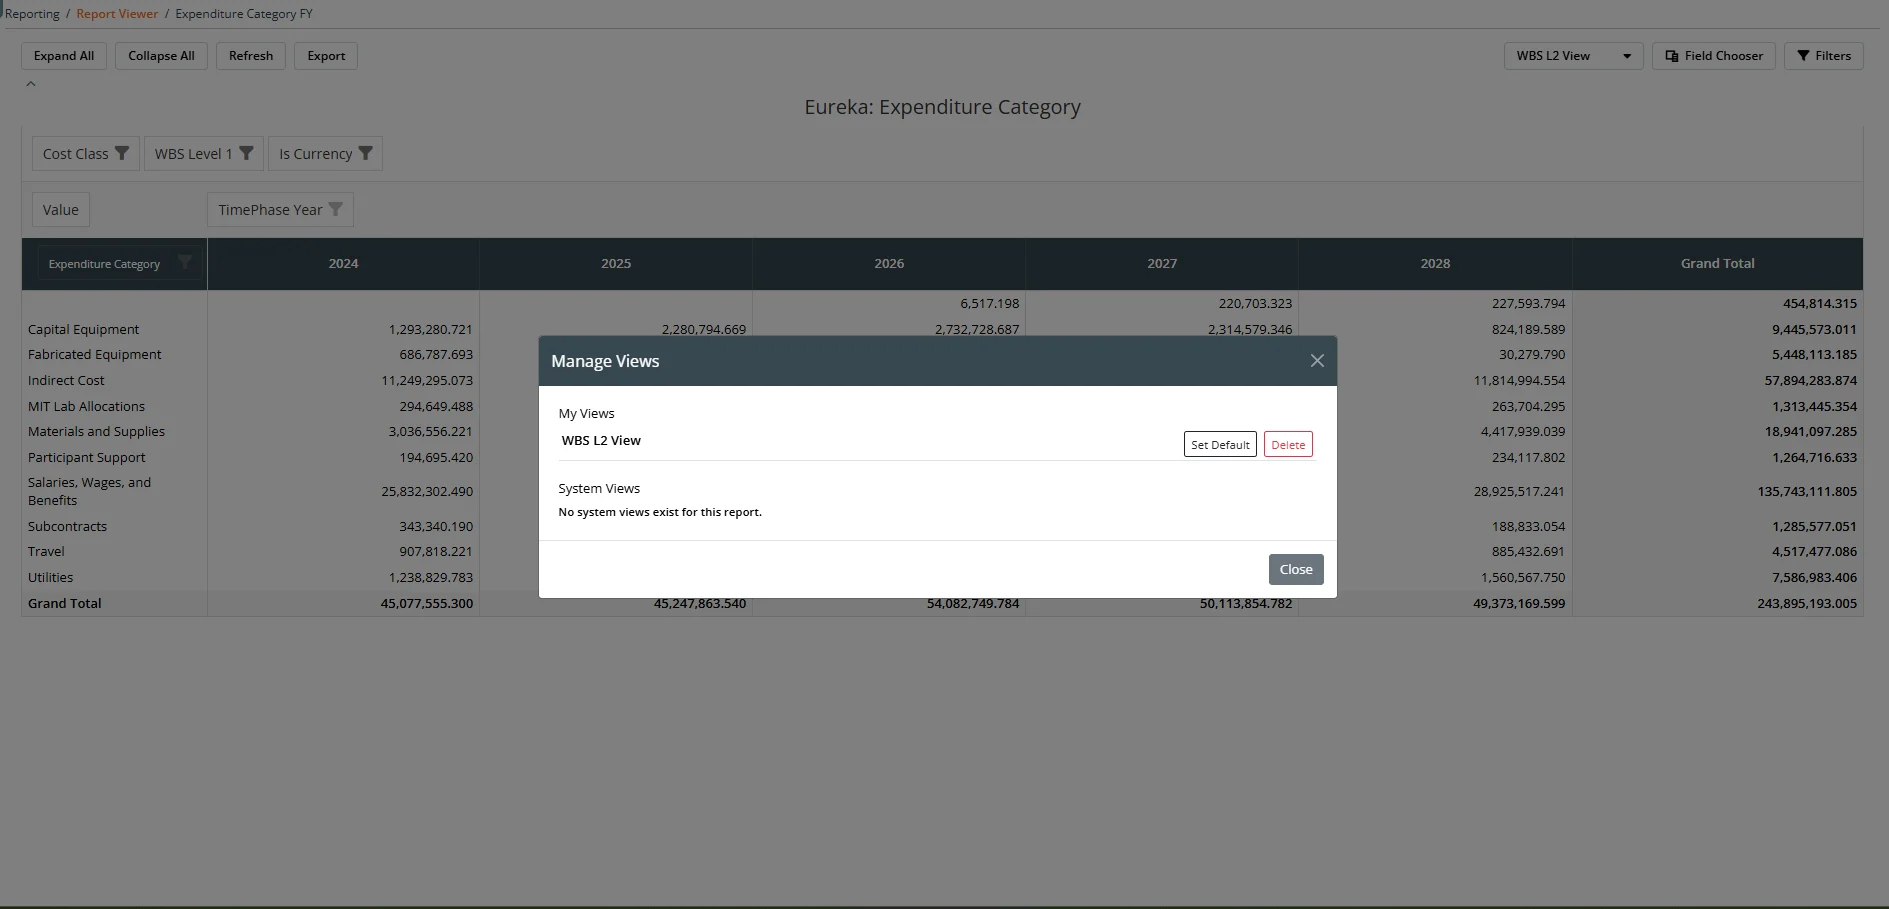
Task: Select the Participant Support row label
Action: (86, 457)
